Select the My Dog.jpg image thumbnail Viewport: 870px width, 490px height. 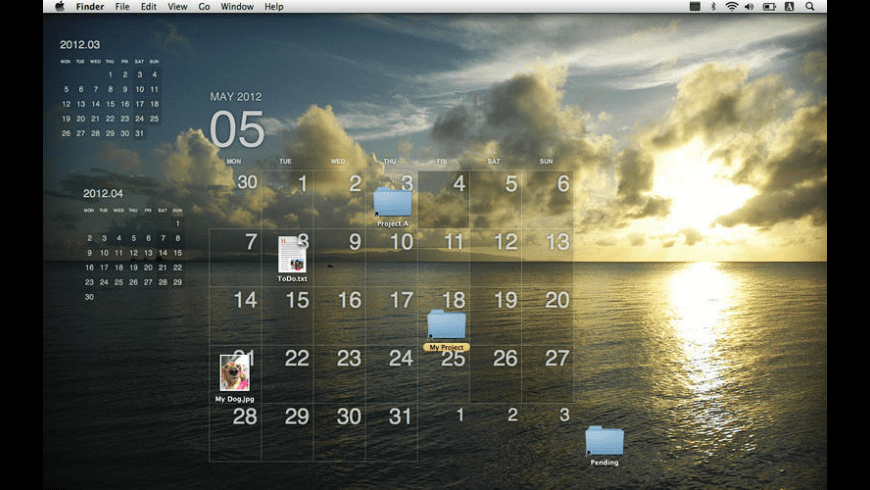[x=234, y=373]
